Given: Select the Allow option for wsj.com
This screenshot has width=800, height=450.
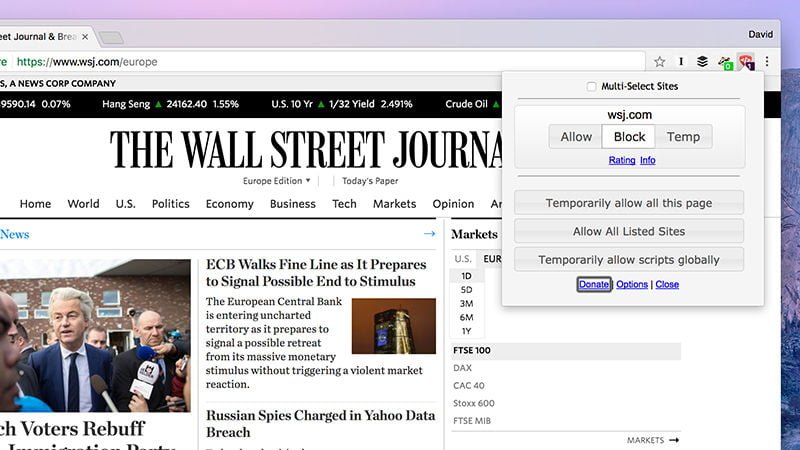Looking at the screenshot, I should [576, 137].
